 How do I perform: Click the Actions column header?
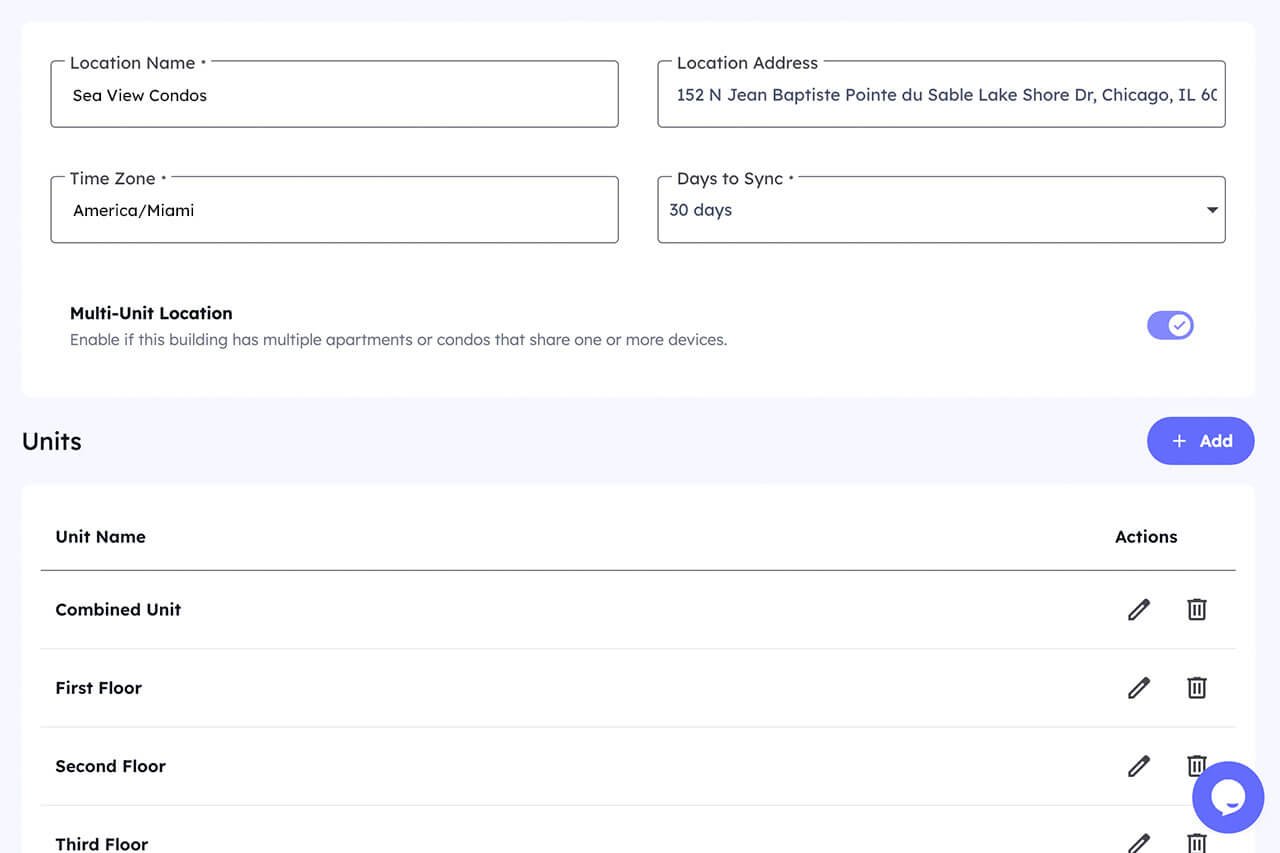click(1146, 536)
